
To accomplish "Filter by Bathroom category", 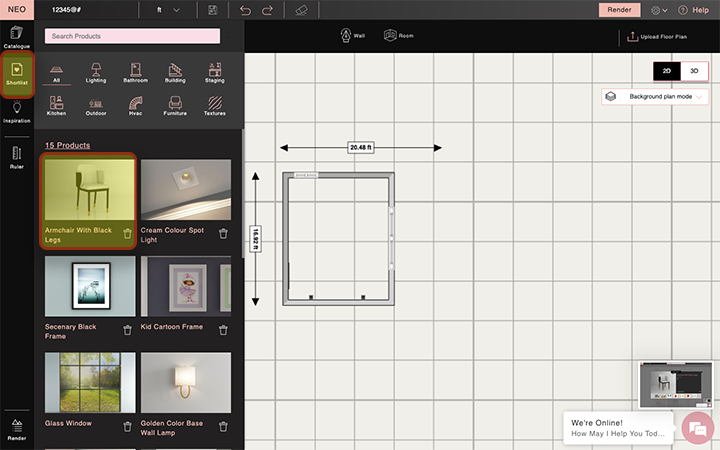I will 135,73.
